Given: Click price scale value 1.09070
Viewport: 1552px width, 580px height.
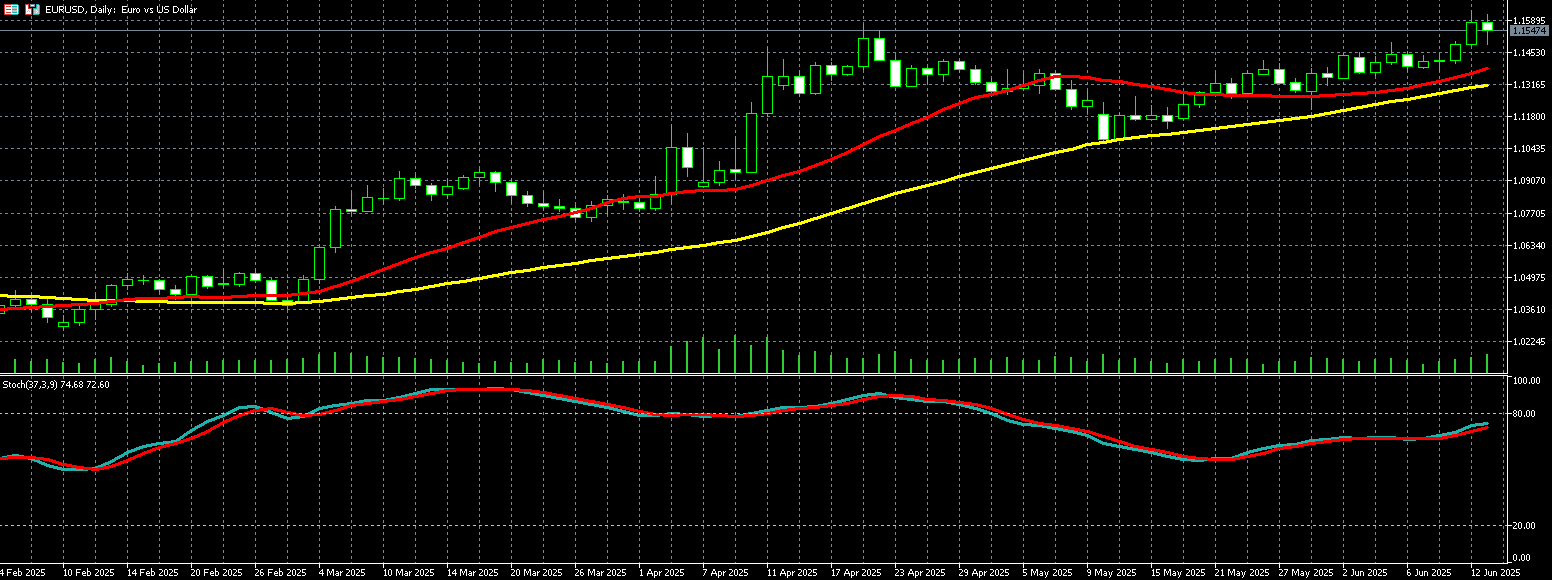Looking at the screenshot, I should coord(1529,181).
